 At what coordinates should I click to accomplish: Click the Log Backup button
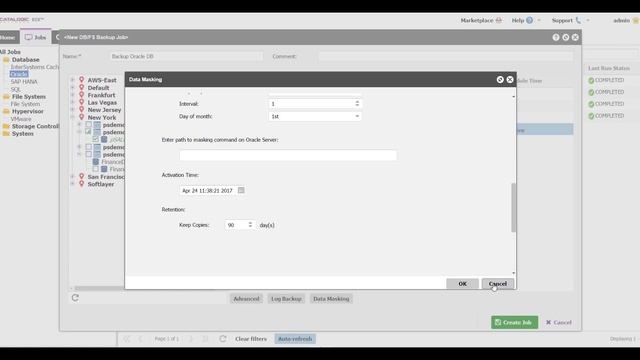[286, 299]
